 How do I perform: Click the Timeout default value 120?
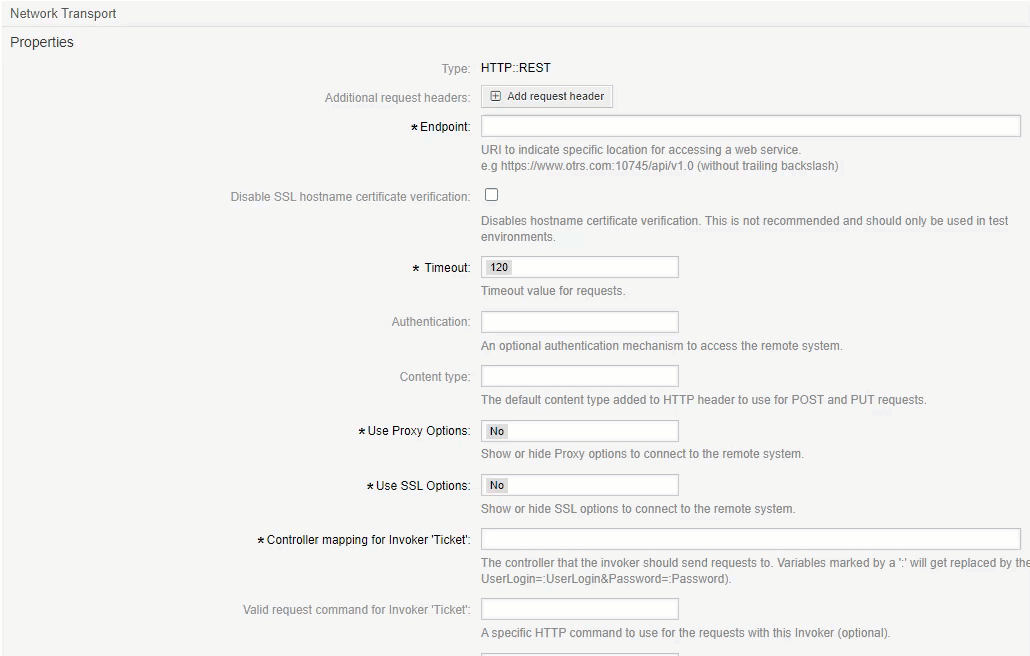coord(497,266)
